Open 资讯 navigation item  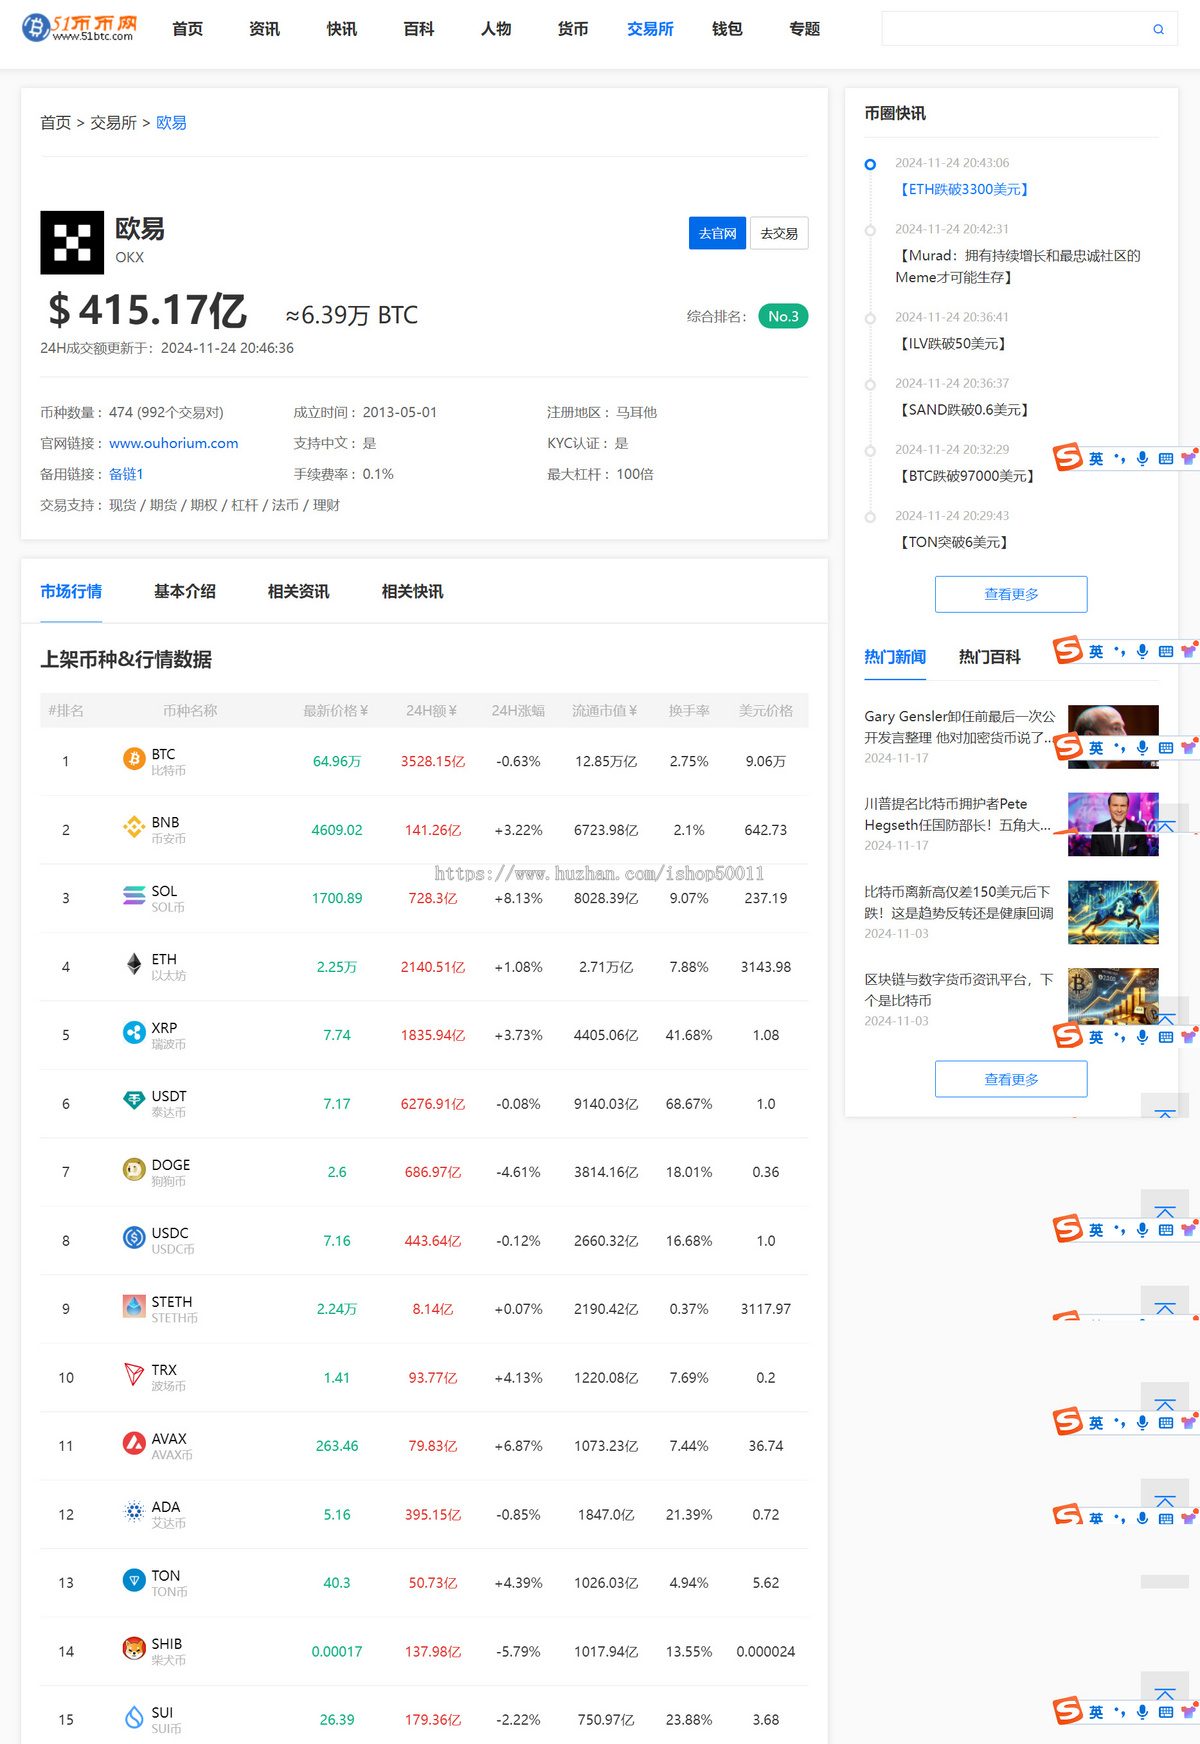point(265,29)
